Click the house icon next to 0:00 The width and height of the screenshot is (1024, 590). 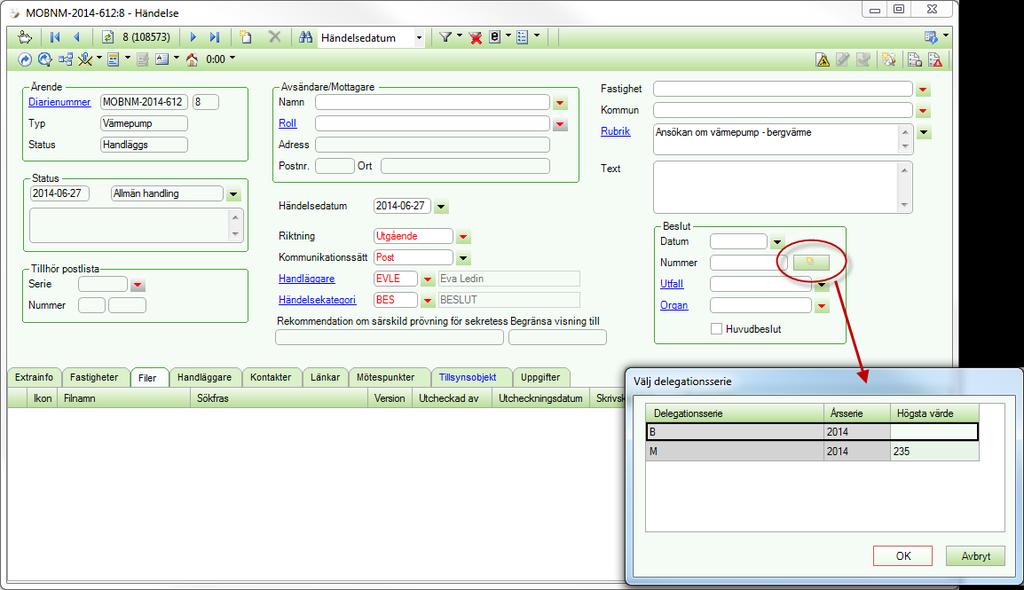tap(191, 59)
